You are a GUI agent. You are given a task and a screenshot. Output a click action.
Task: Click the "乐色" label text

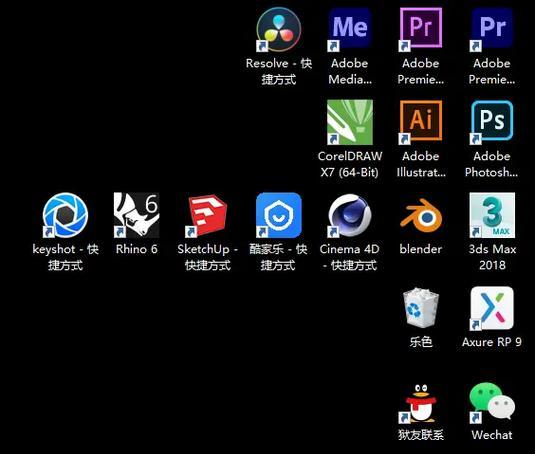click(421, 341)
